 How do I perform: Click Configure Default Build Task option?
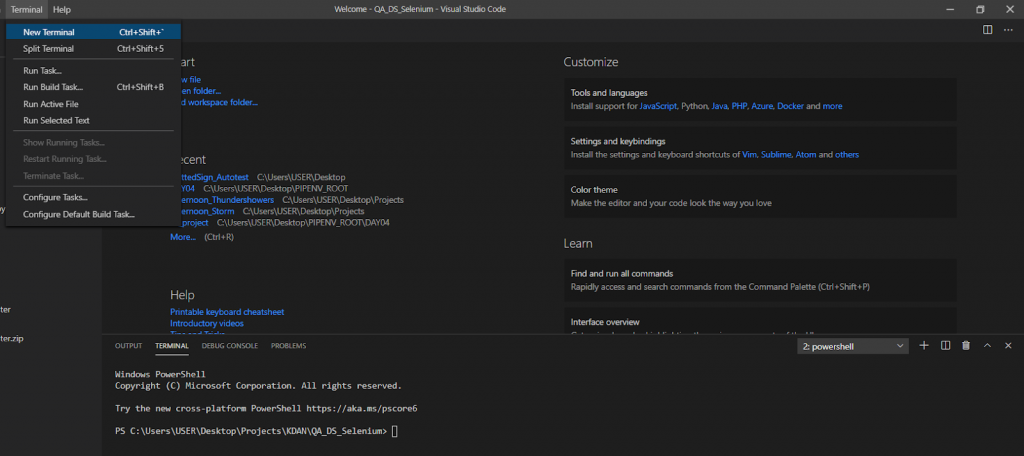(78, 214)
